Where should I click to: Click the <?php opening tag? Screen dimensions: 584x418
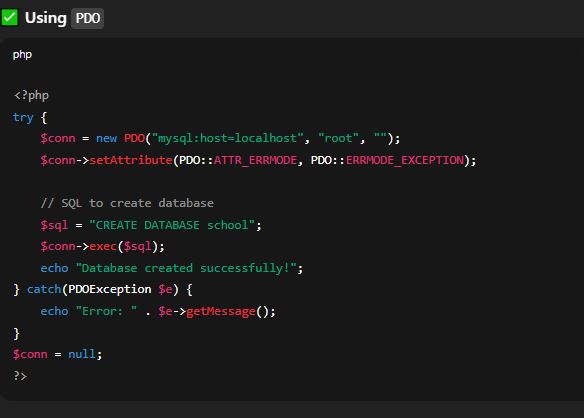point(31,95)
